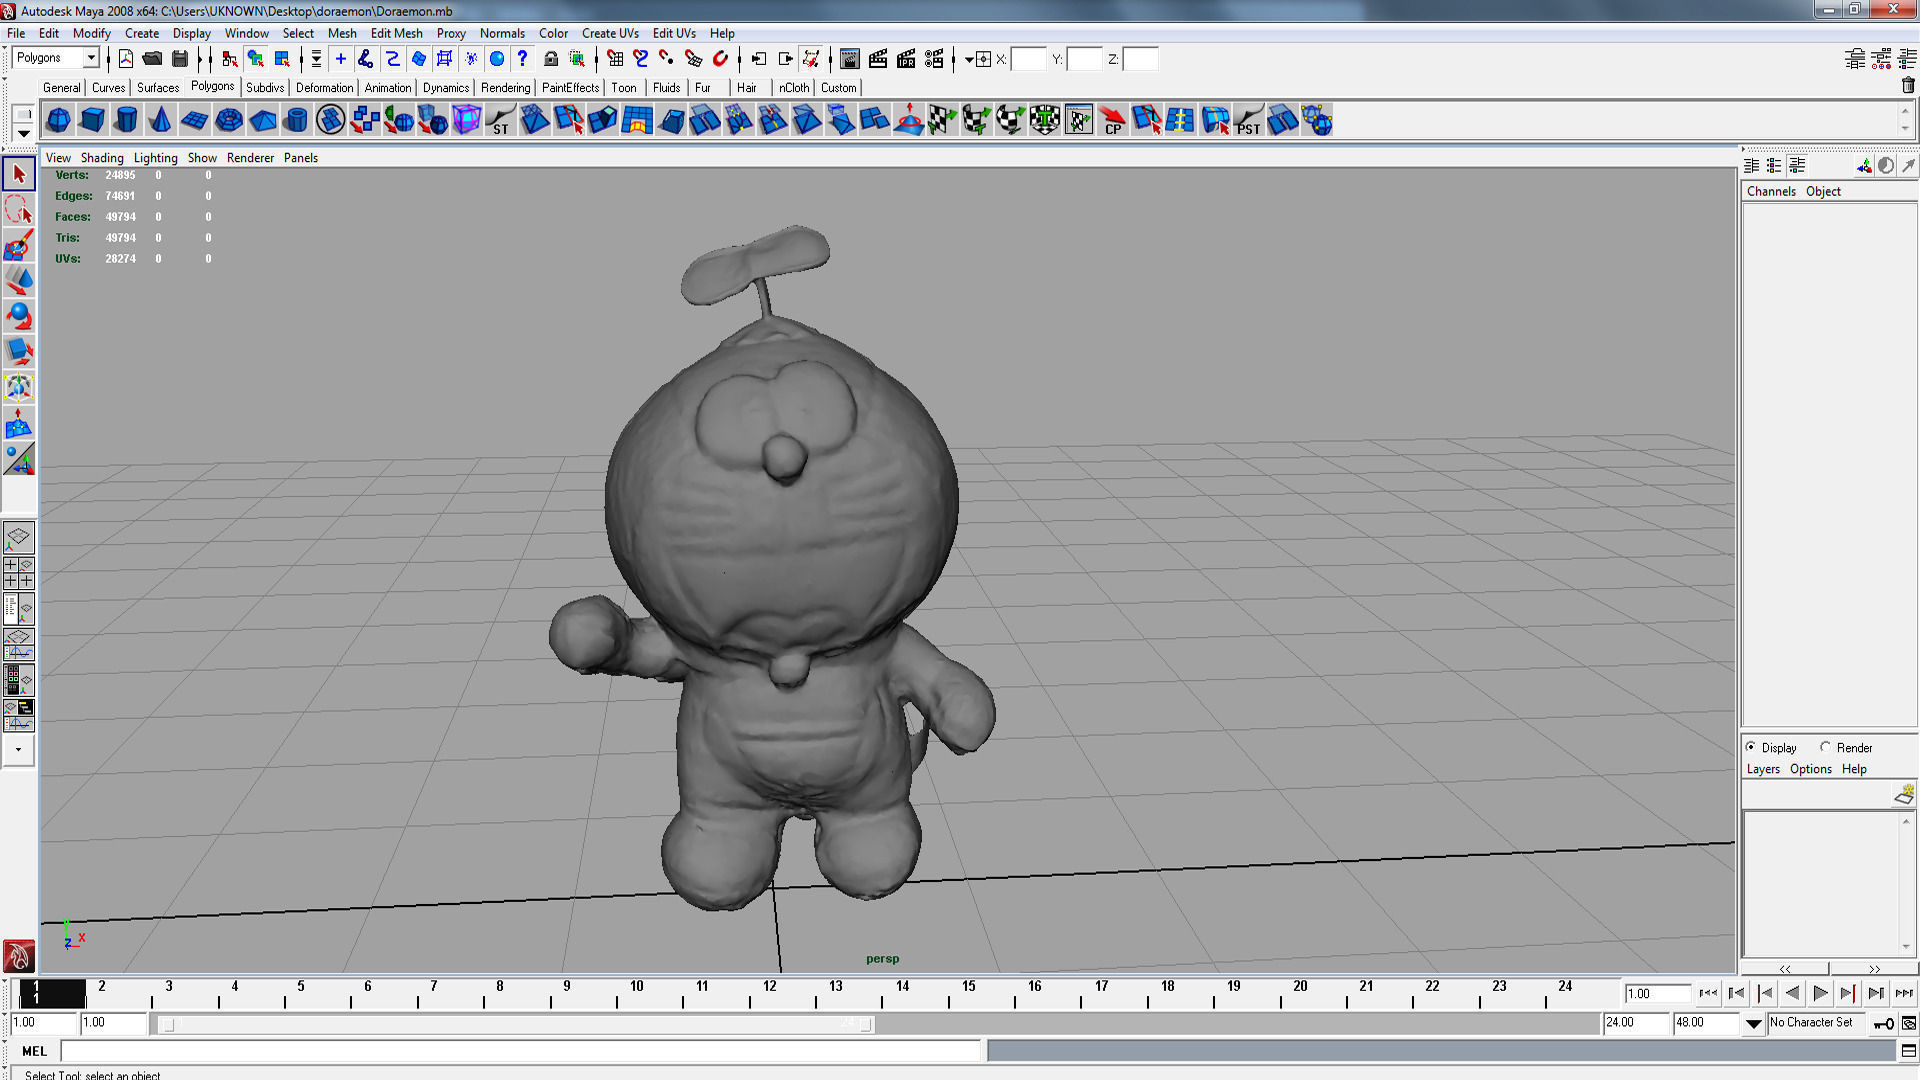This screenshot has height=1080, width=1920.
Task: Activate the Soft Modification tool
Action: 18,424
